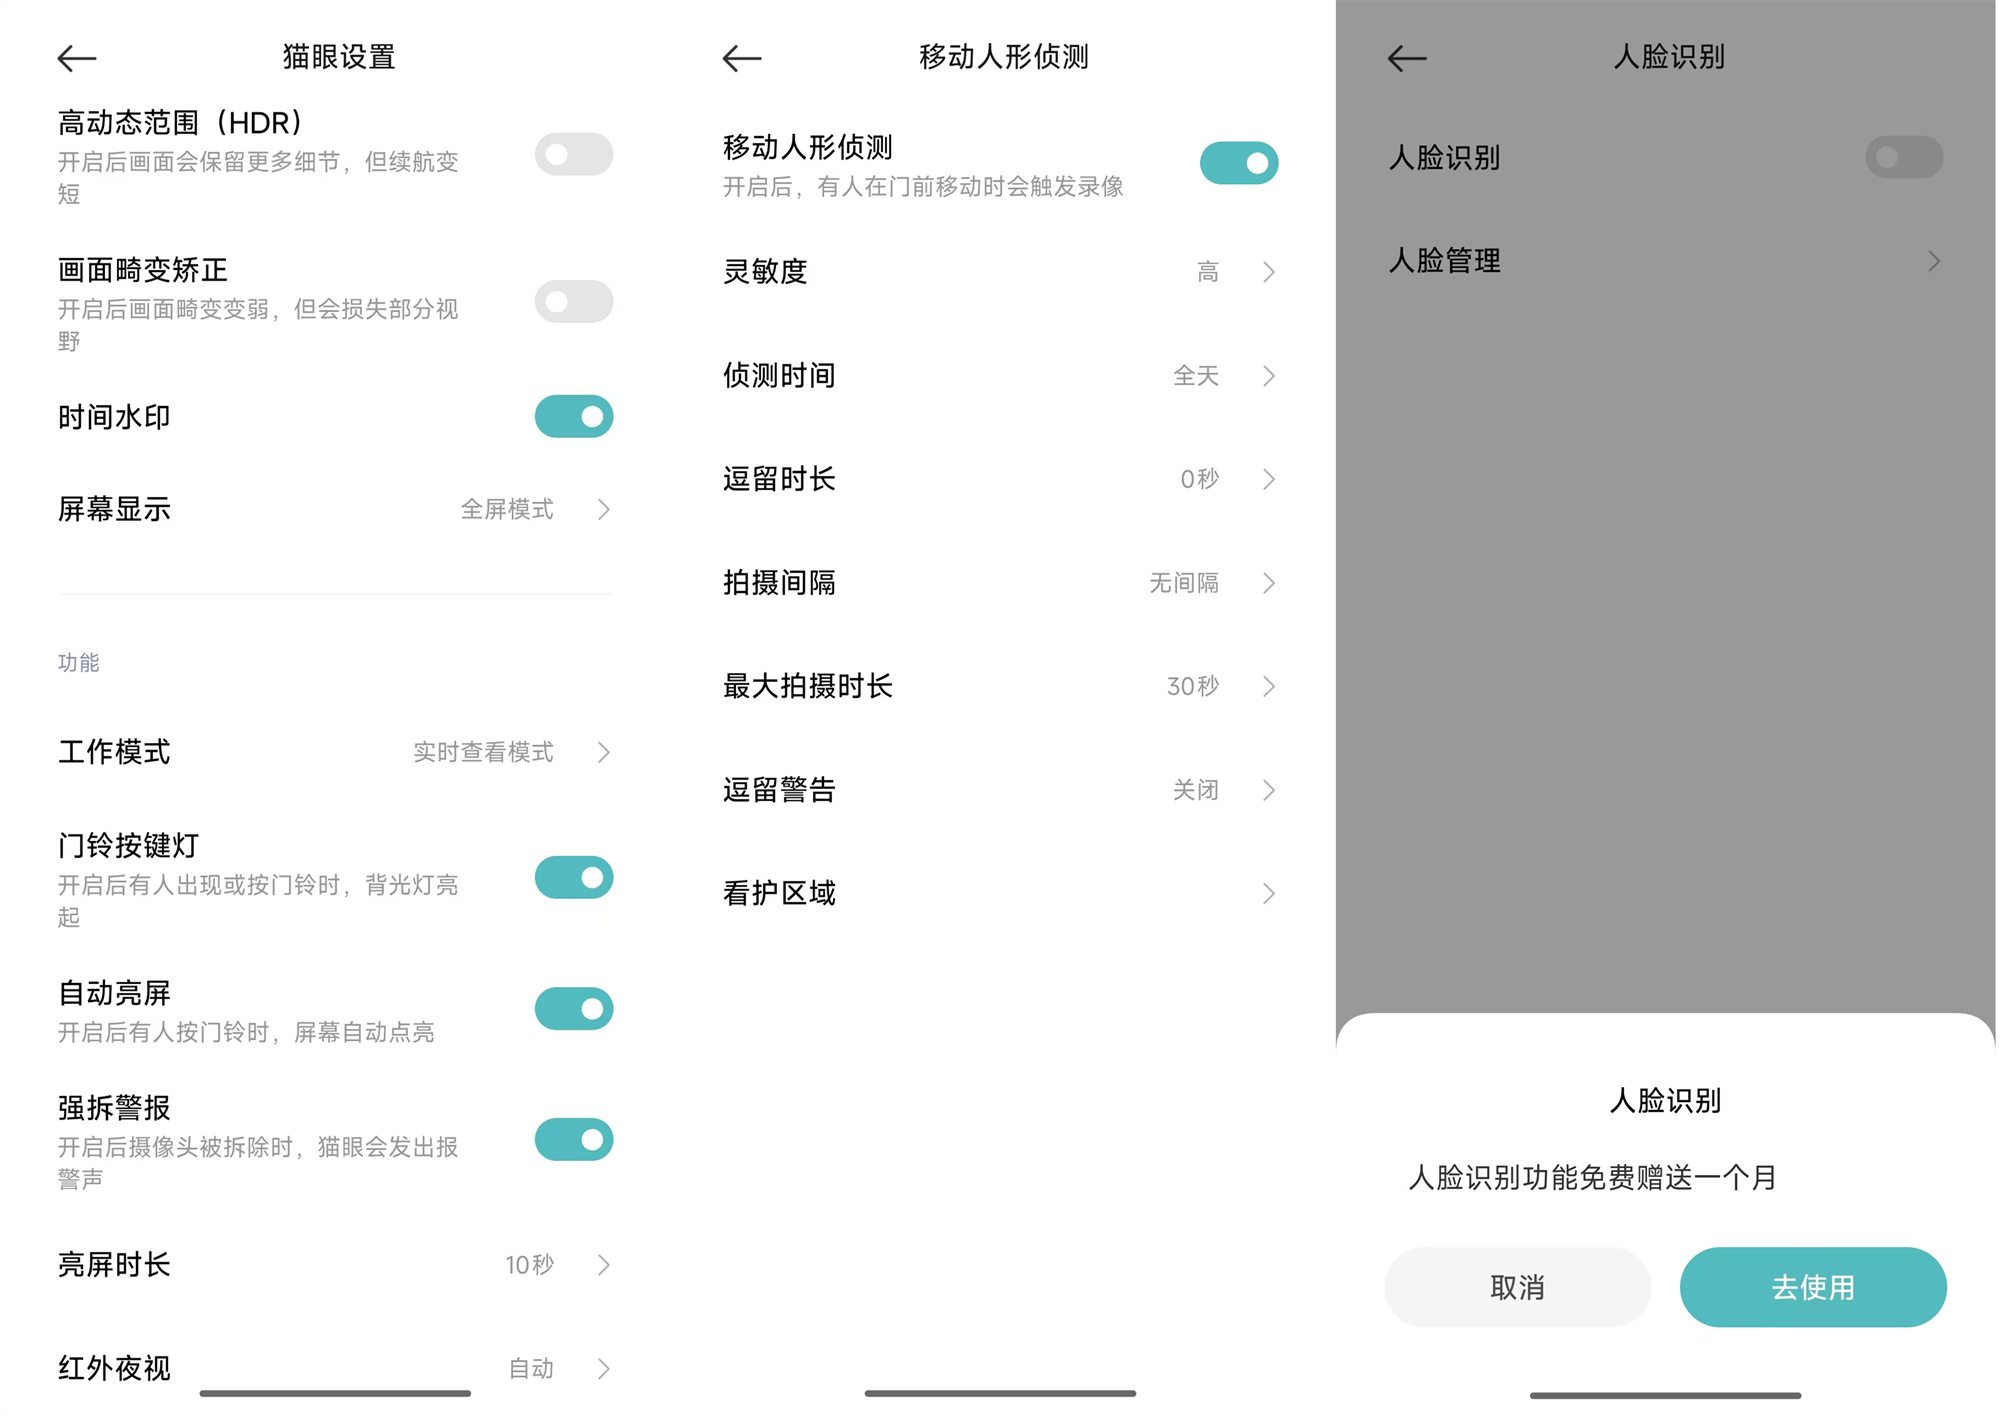2000x1415 pixels.
Task: Tap 去使用 button in dialog
Action: point(1813,1287)
